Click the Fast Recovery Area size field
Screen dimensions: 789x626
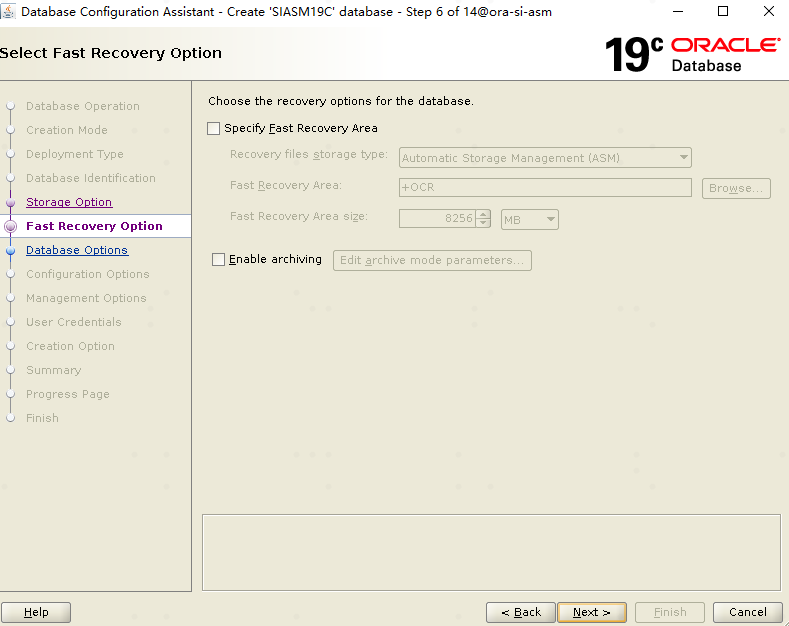(x=437, y=218)
